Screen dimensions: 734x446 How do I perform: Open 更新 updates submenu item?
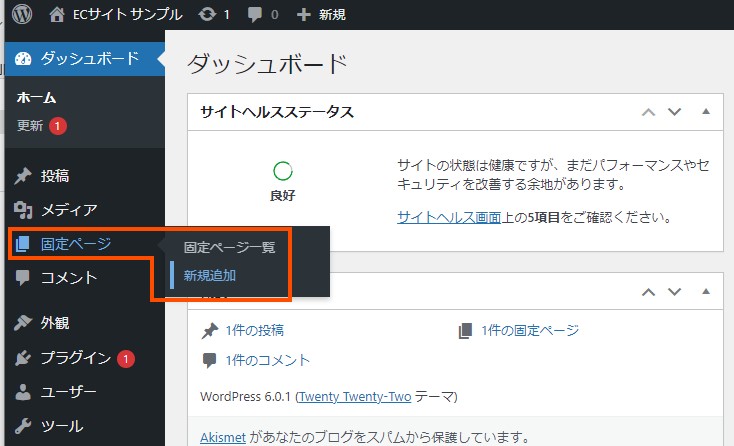pyautogui.click(x=30, y=126)
